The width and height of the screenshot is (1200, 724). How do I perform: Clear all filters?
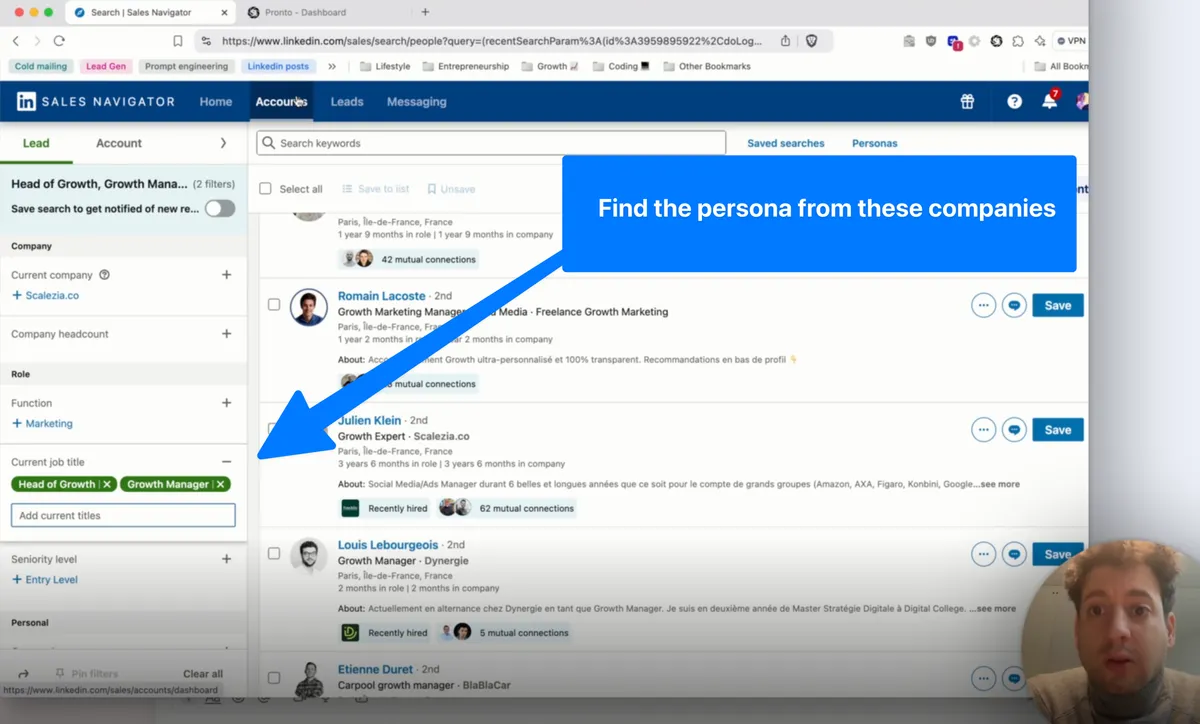click(203, 674)
